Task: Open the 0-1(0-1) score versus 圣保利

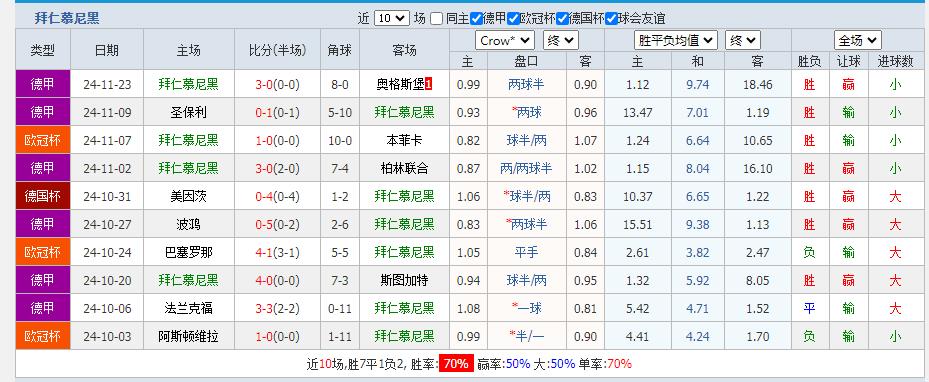Action: [277, 113]
